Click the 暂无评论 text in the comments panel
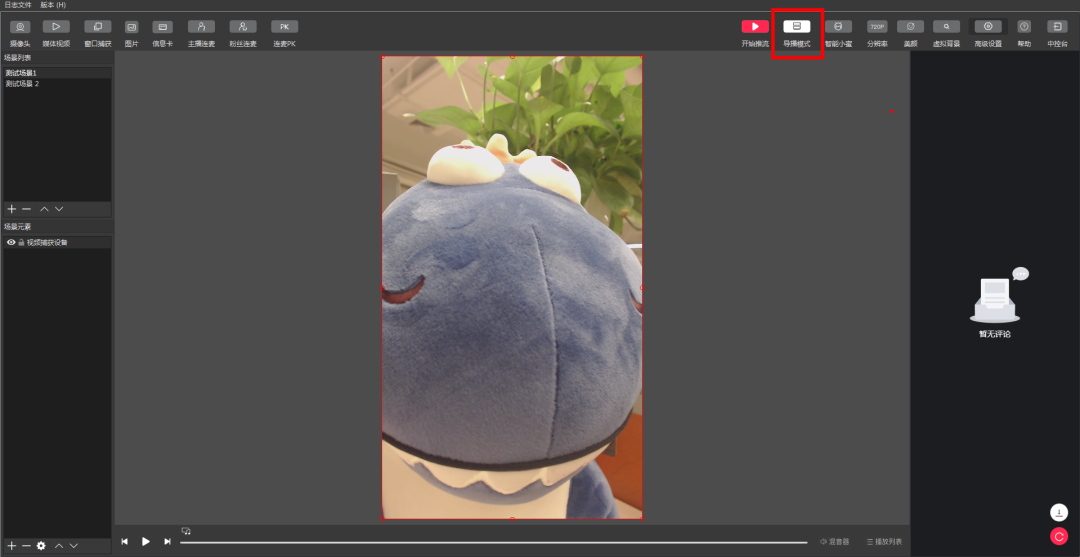Viewport: 1080px width, 557px height. click(995, 334)
